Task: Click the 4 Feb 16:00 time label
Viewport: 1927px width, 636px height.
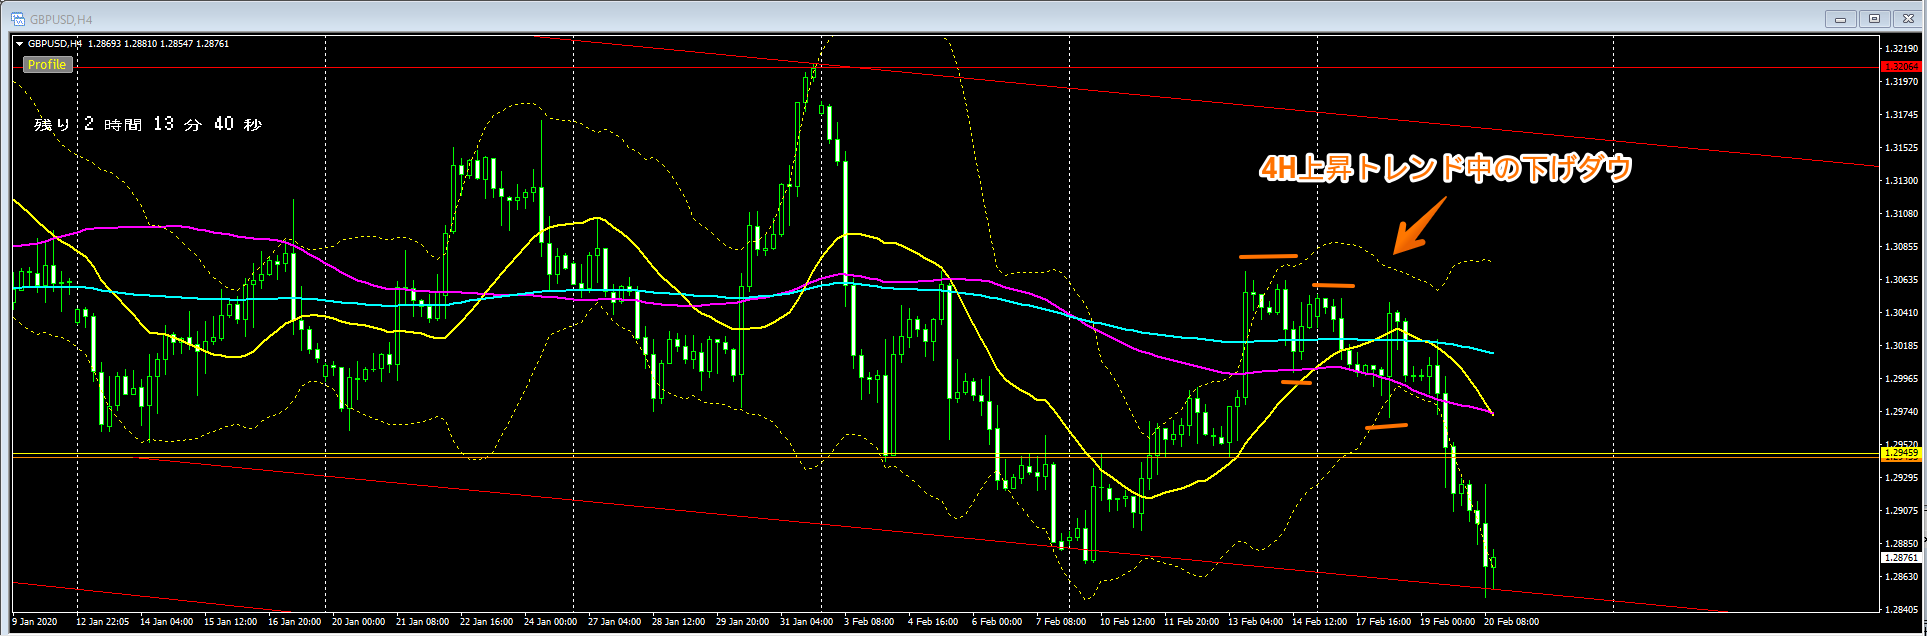Action: pyautogui.click(x=933, y=622)
